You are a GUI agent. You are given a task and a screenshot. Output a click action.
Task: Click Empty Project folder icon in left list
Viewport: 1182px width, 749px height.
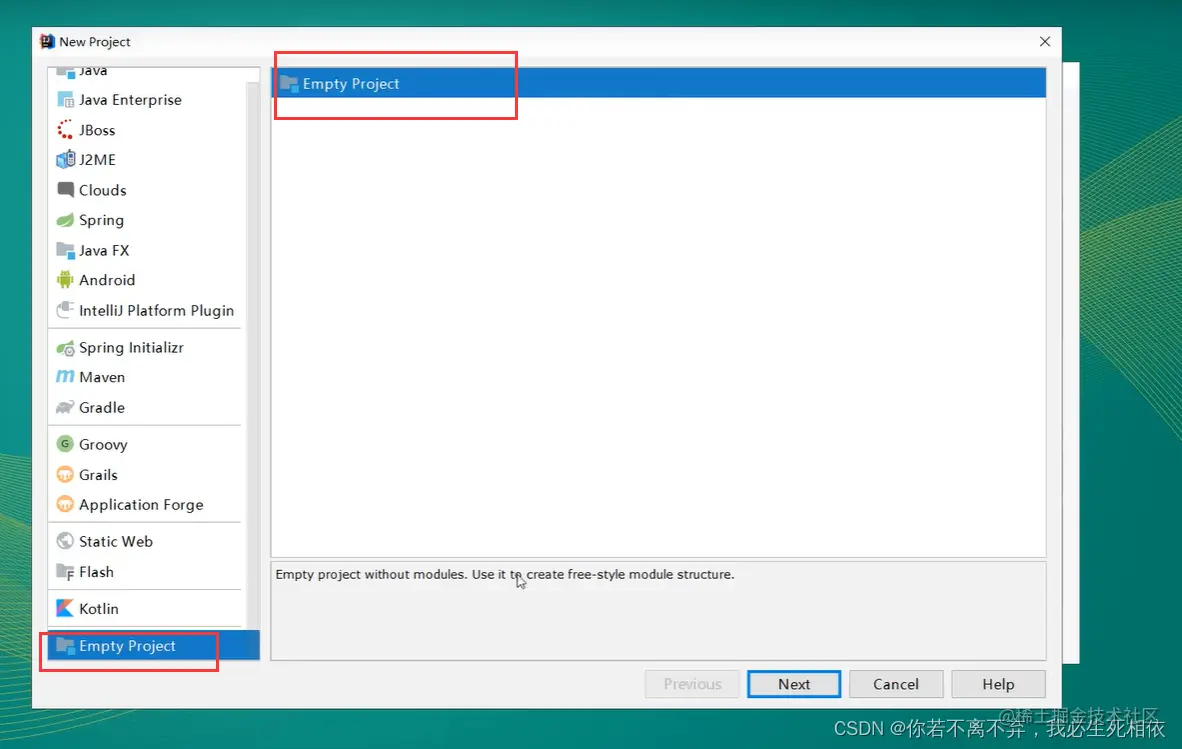tap(66, 646)
